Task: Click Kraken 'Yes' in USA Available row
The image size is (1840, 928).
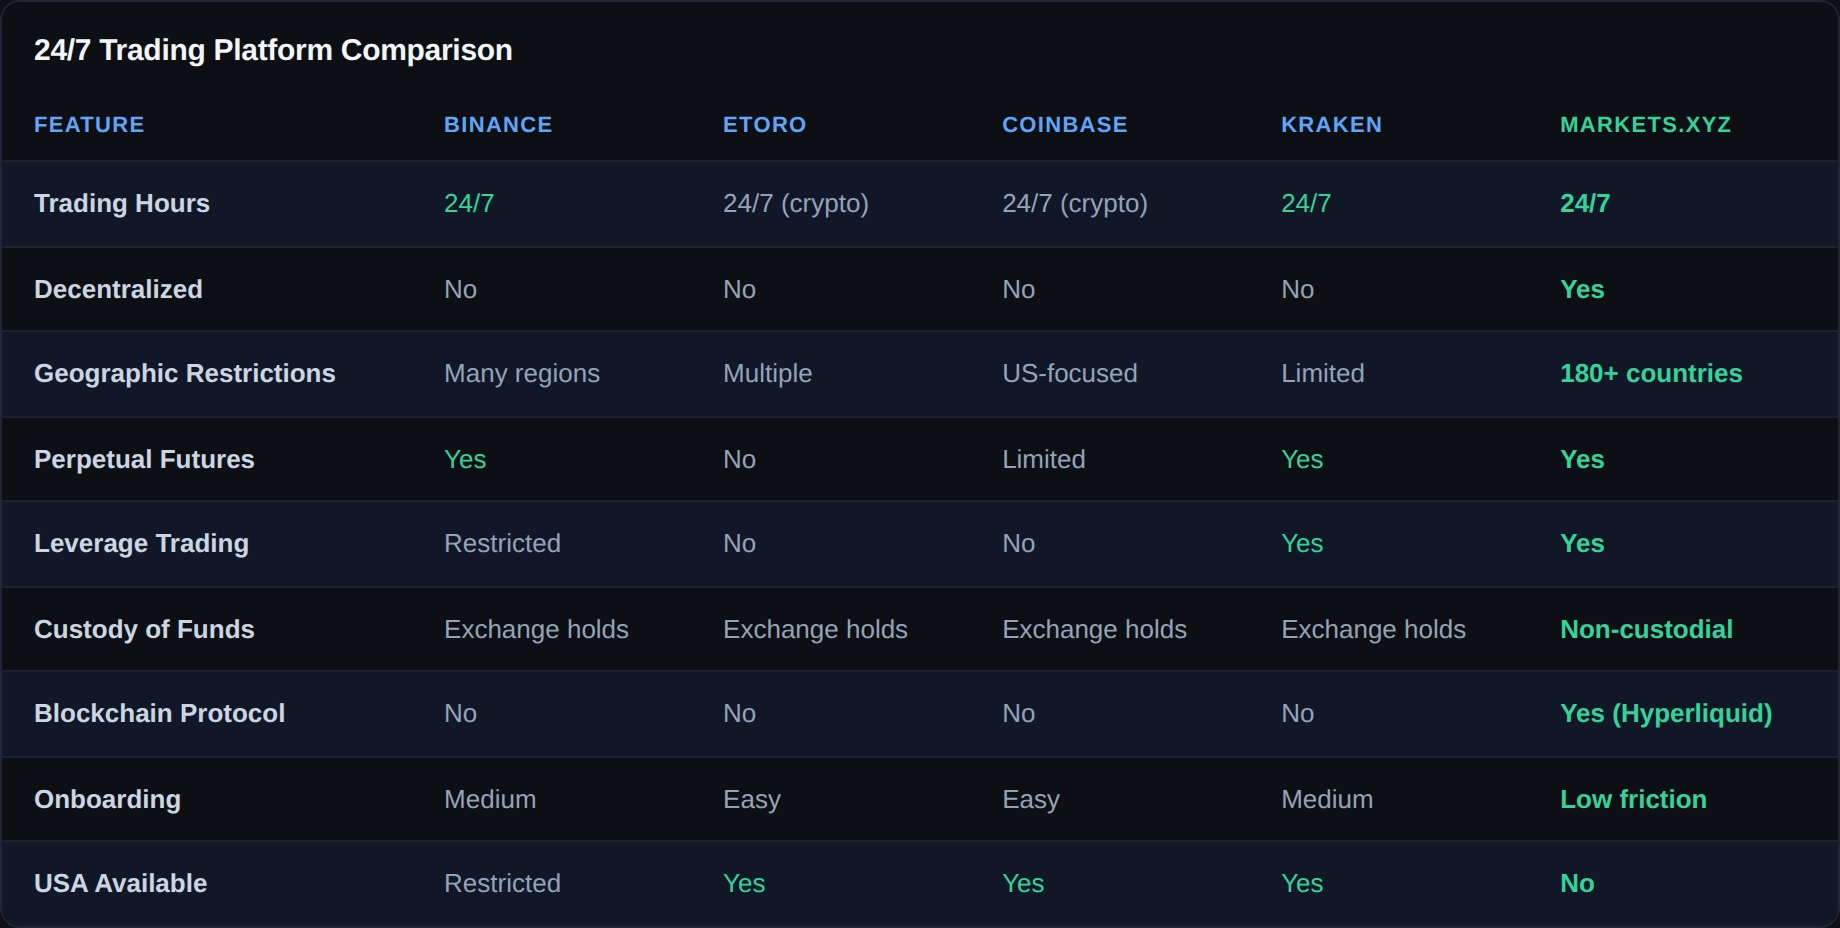Action: (1302, 883)
